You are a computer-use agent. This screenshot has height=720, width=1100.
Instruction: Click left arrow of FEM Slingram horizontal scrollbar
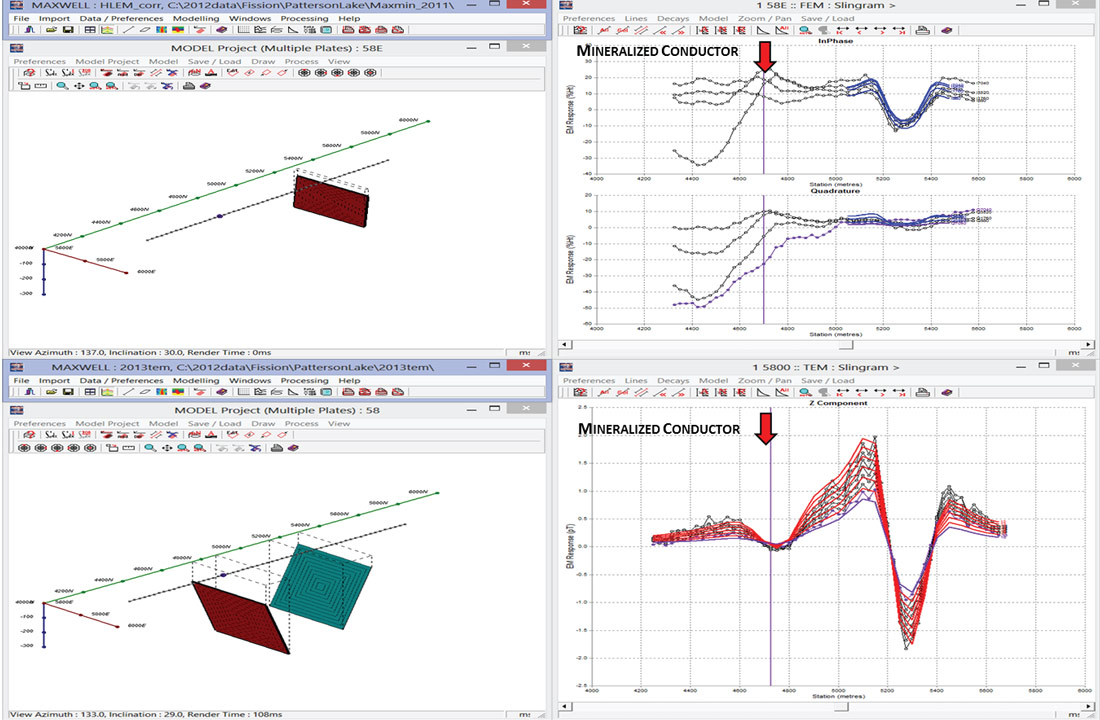[x=565, y=345]
